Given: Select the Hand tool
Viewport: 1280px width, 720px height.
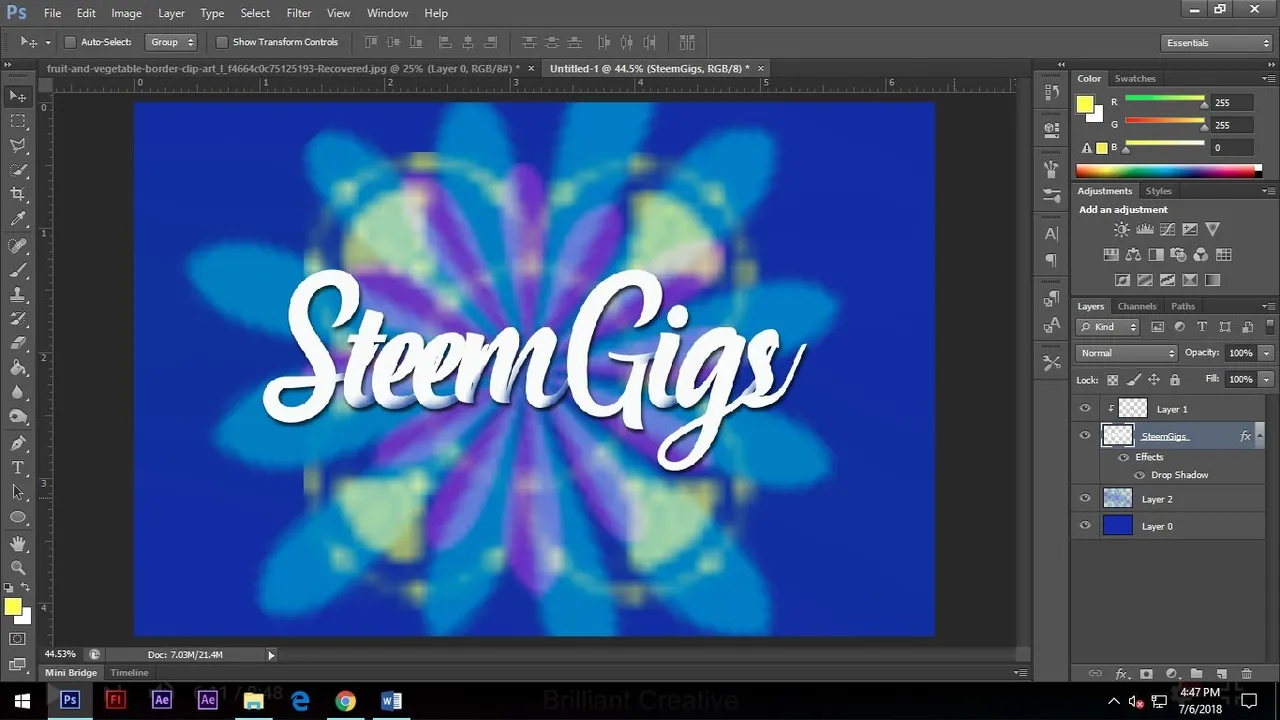Looking at the screenshot, I should pyautogui.click(x=18, y=543).
